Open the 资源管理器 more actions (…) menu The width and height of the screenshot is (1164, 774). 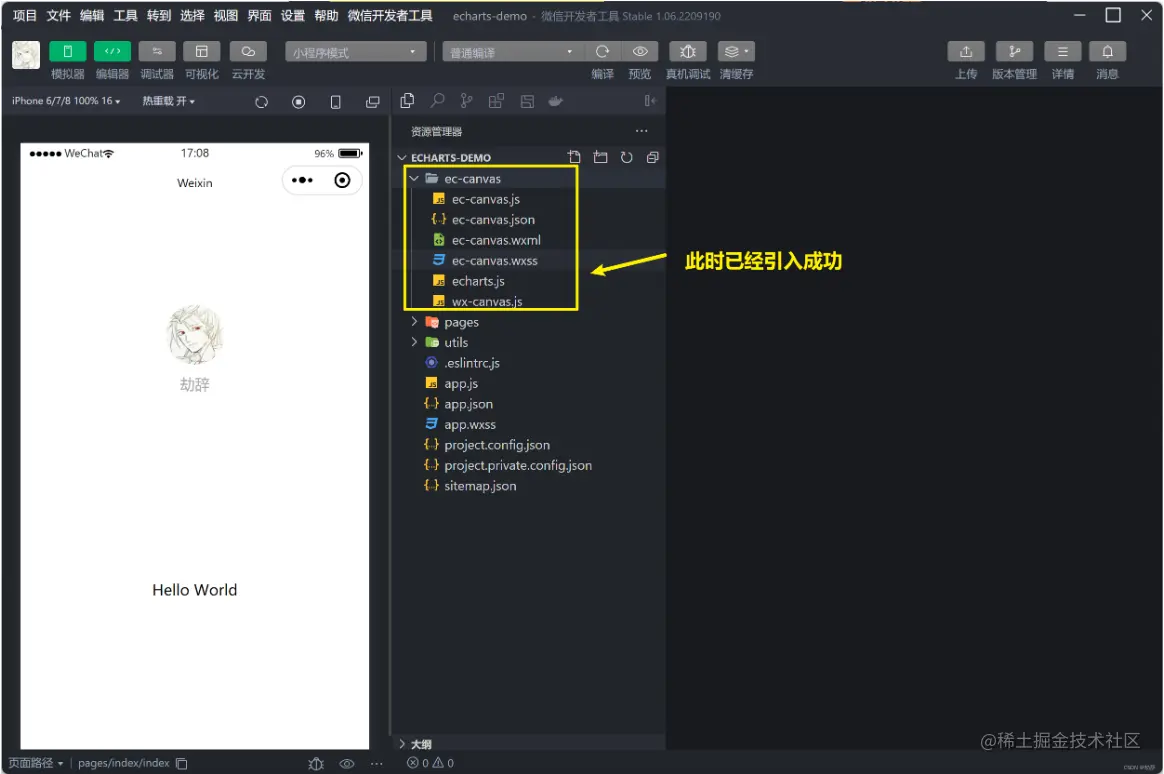tap(641, 131)
